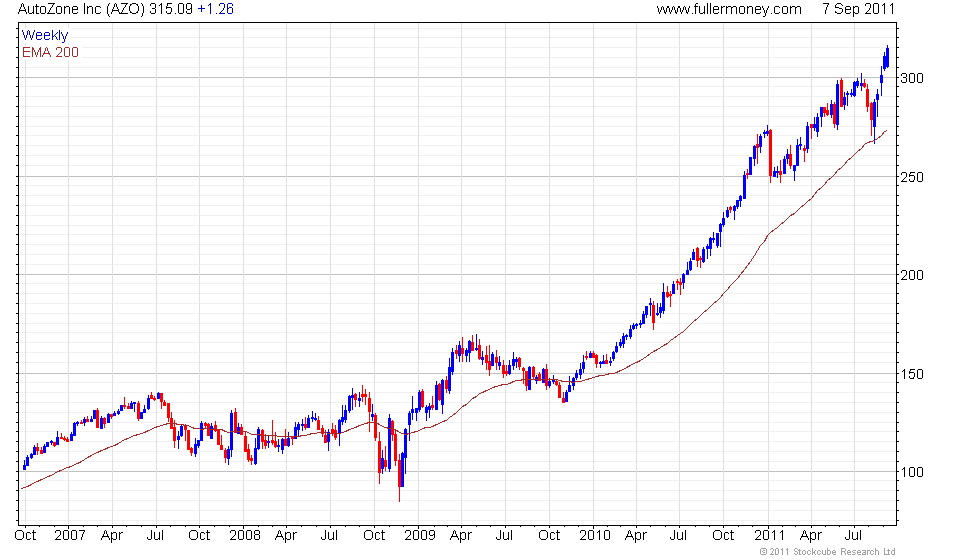Open the www.fullermoney.com link text
Image resolution: width=980 pixels, height=560 pixels.
tap(729, 9)
